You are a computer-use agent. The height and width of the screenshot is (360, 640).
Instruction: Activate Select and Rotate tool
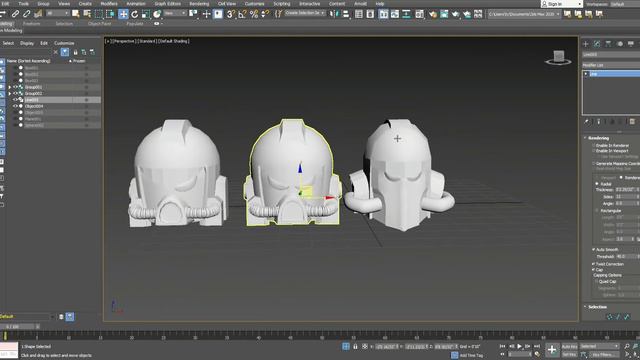[x=134, y=14]
